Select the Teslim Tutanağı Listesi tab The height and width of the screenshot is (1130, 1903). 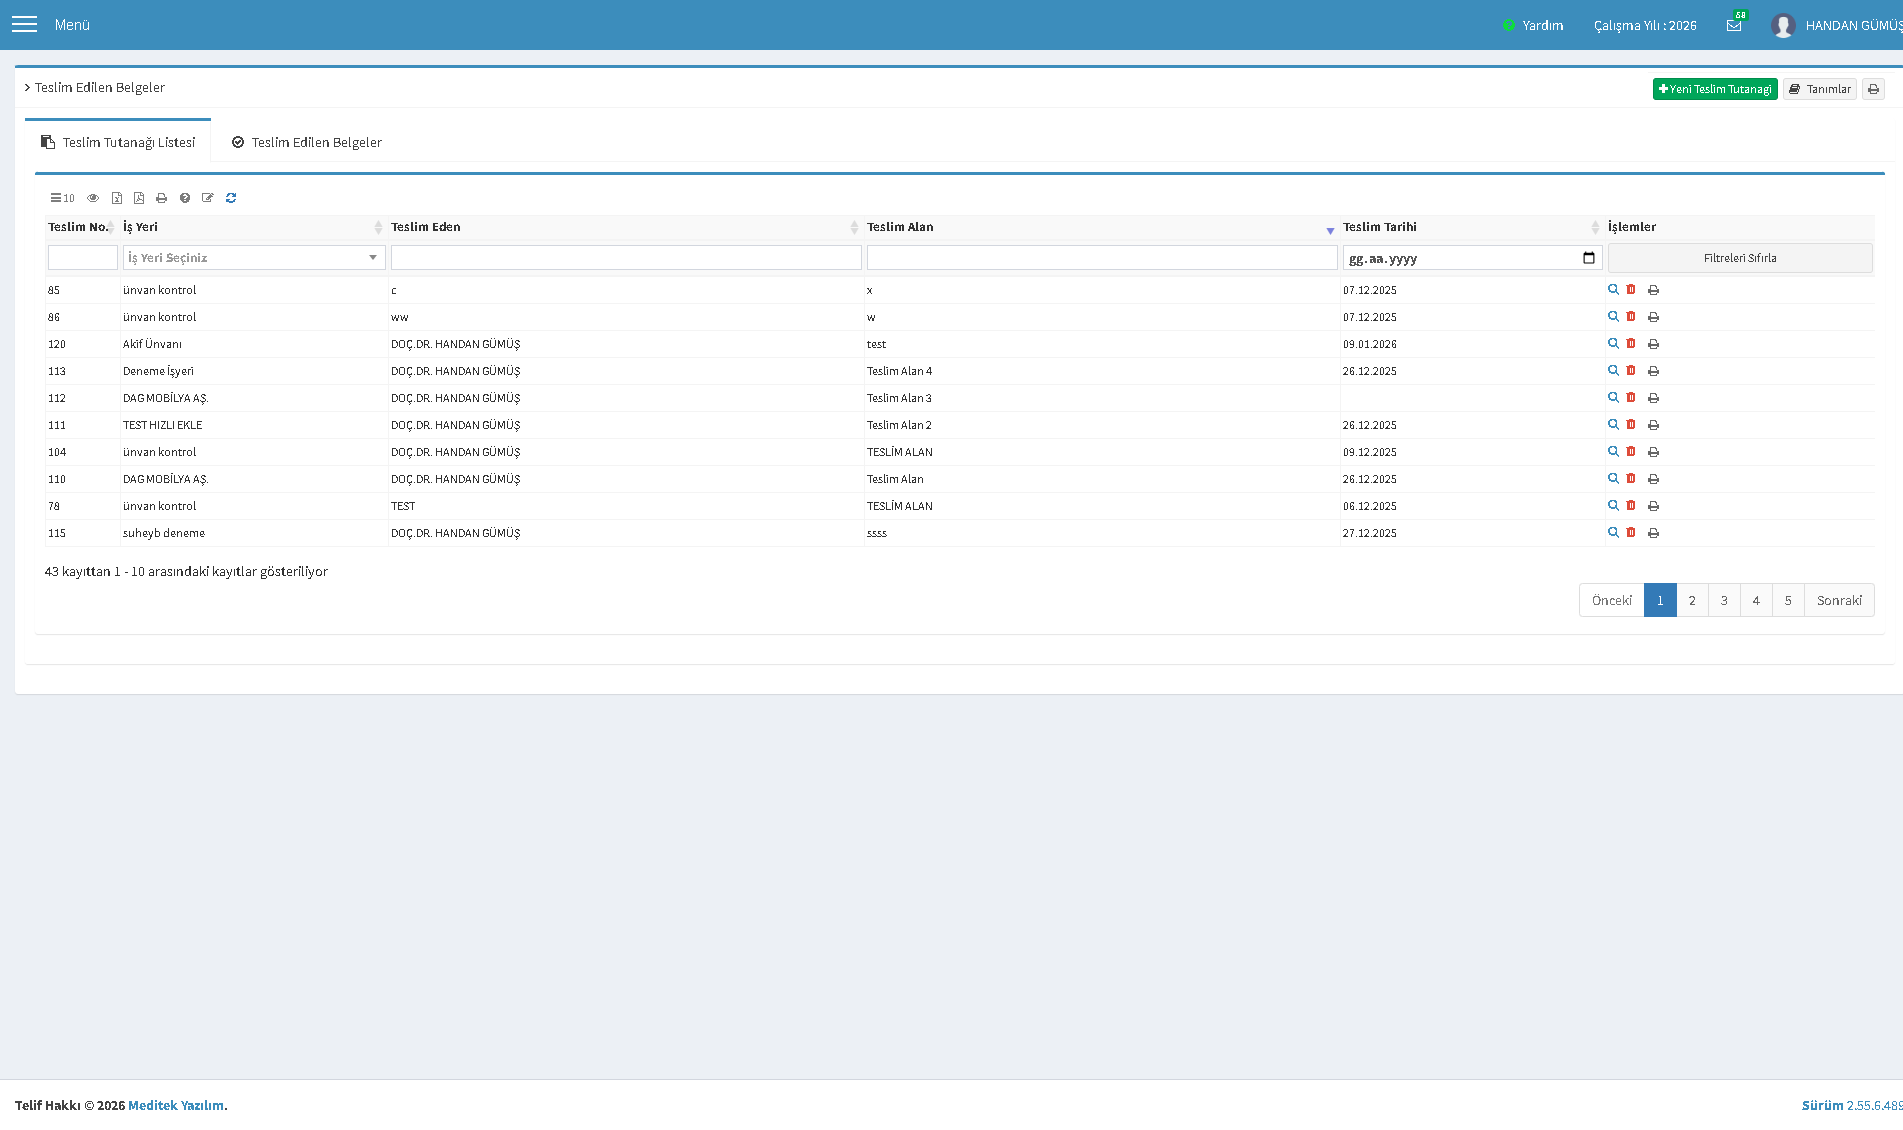click(118, 142)
